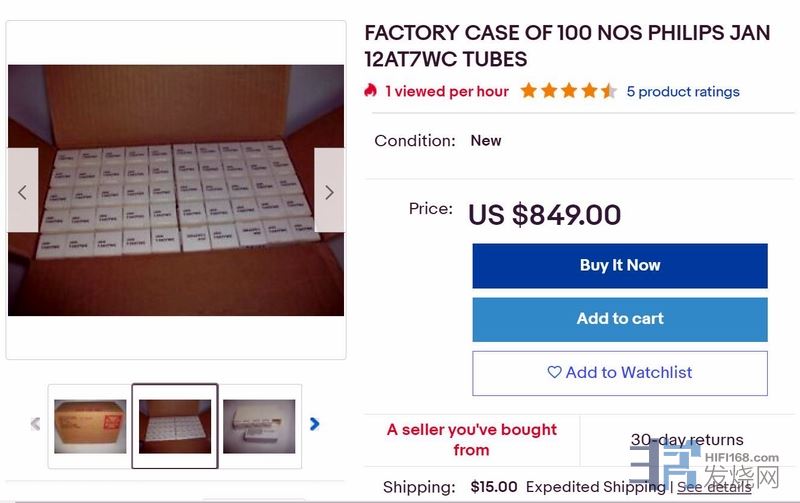Image resolution: width=800 pixels, height=503 pixels.
Task: Click the 30-day returns text
Action: tap(687, 439)
